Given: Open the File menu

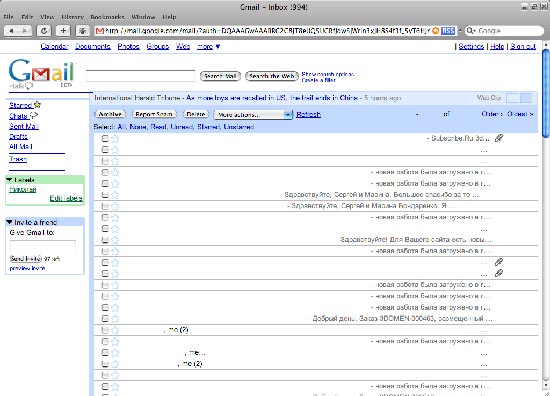Looking at the screenshot, I should (8, 17).
